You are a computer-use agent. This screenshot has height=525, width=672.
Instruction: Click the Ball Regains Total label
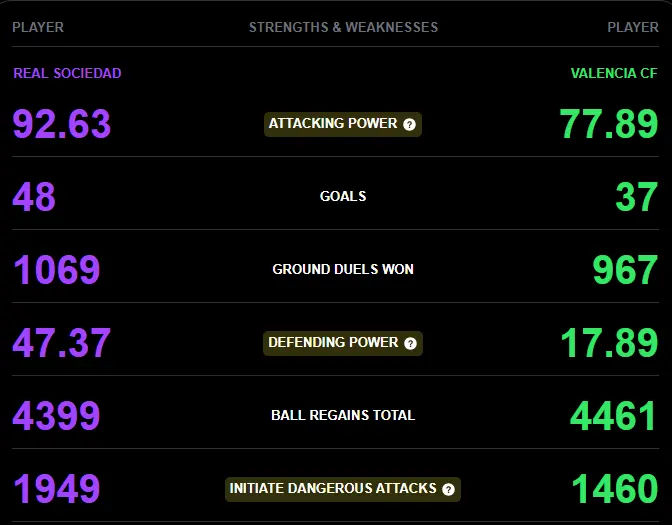point(343,415)
